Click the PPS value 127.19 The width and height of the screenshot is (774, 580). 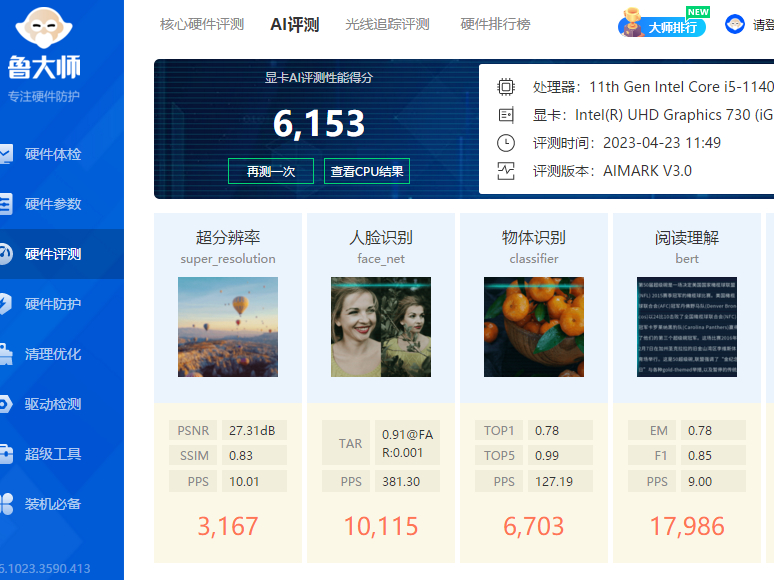point(560,481)
